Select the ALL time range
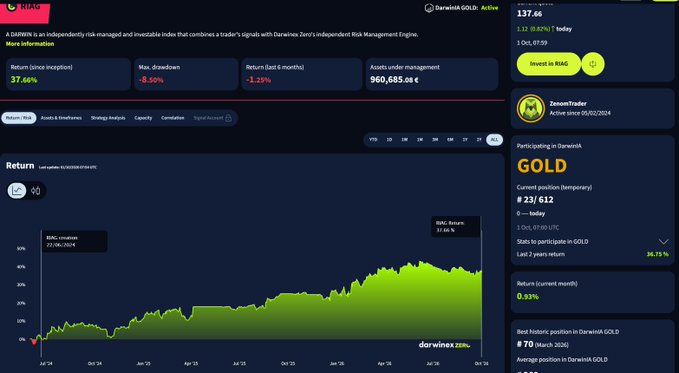 click(495, 139)
